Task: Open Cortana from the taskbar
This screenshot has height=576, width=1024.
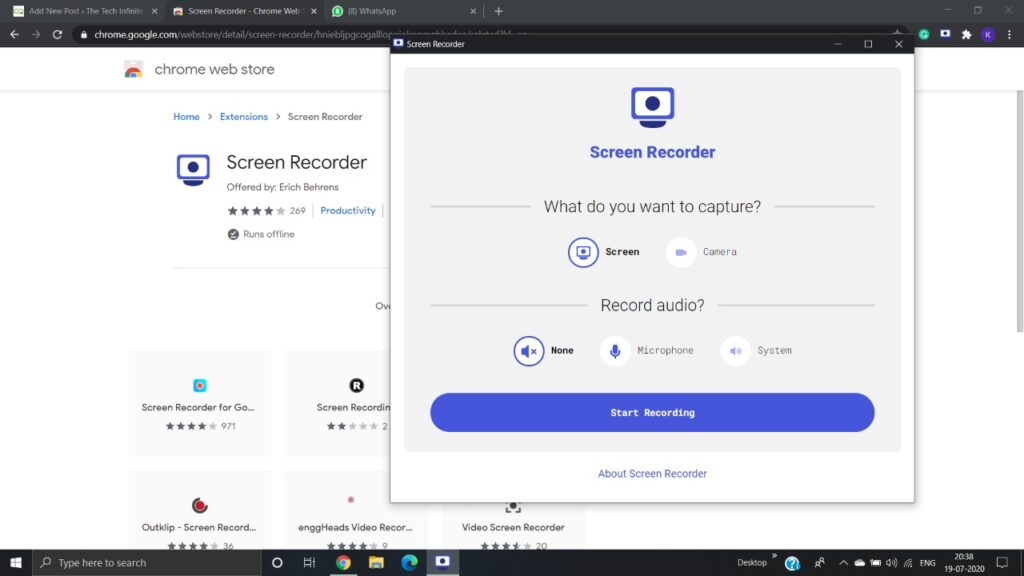Action: (x=277, y=562)
